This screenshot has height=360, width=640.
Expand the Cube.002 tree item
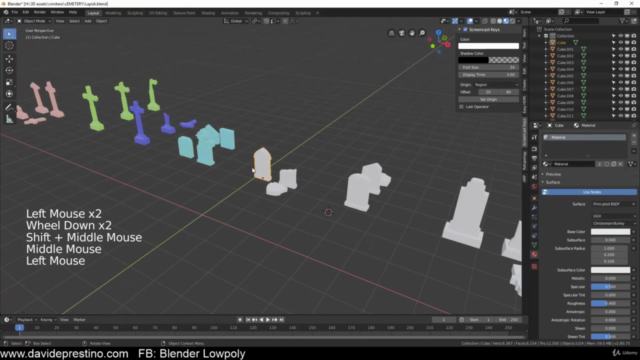[x=546, y=56]
